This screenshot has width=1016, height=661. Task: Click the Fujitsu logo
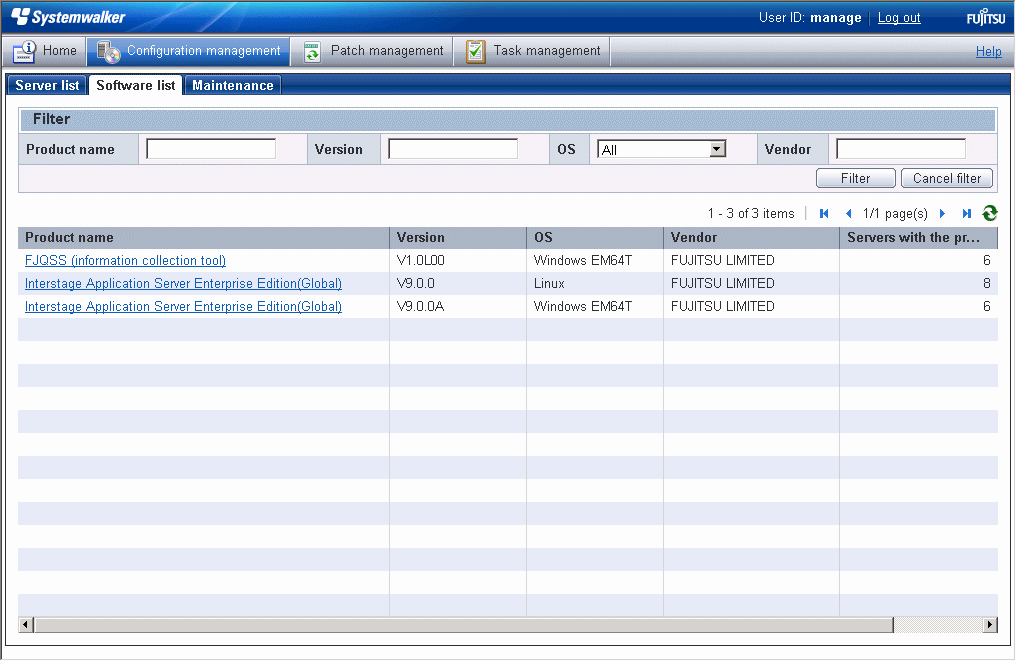986,17
